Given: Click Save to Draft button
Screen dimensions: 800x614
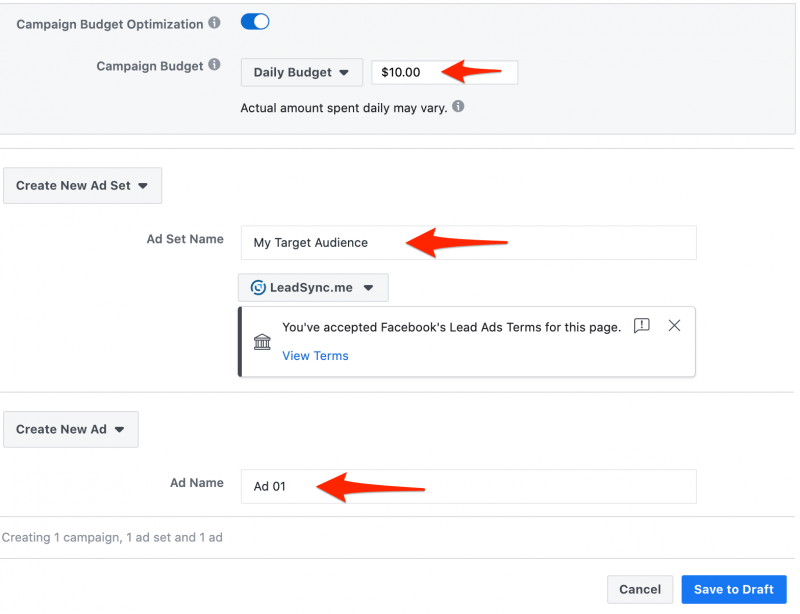Looking at the screenshot, I should [734, 590].
